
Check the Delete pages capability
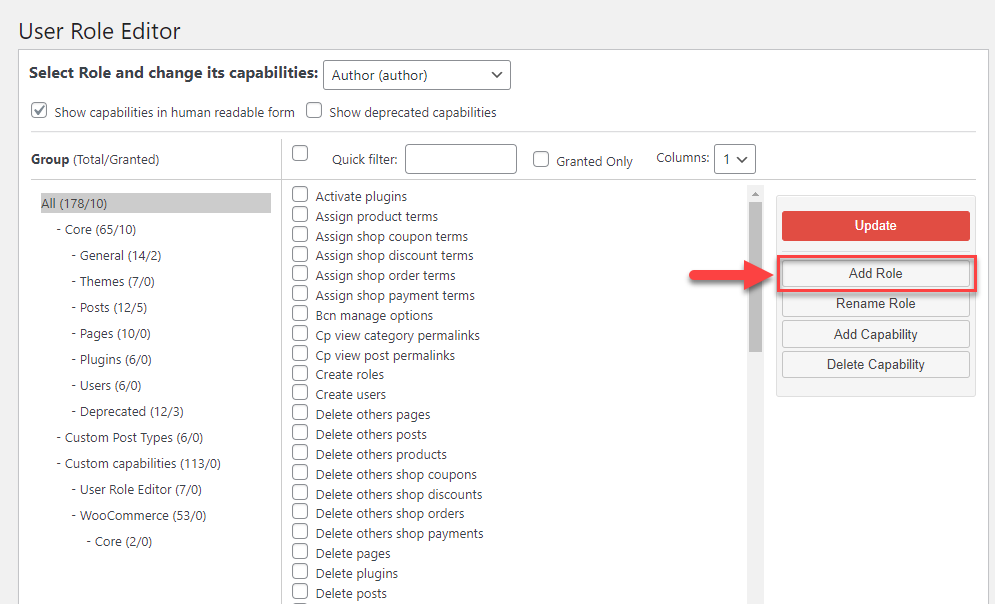300,551
